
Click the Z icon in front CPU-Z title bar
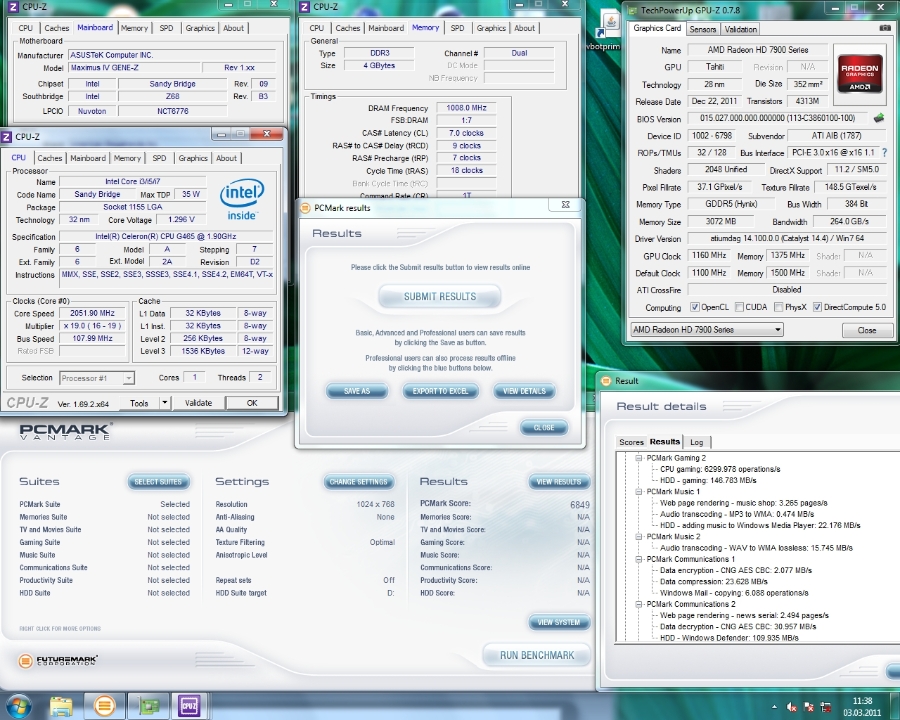click(x=6, y=137)
